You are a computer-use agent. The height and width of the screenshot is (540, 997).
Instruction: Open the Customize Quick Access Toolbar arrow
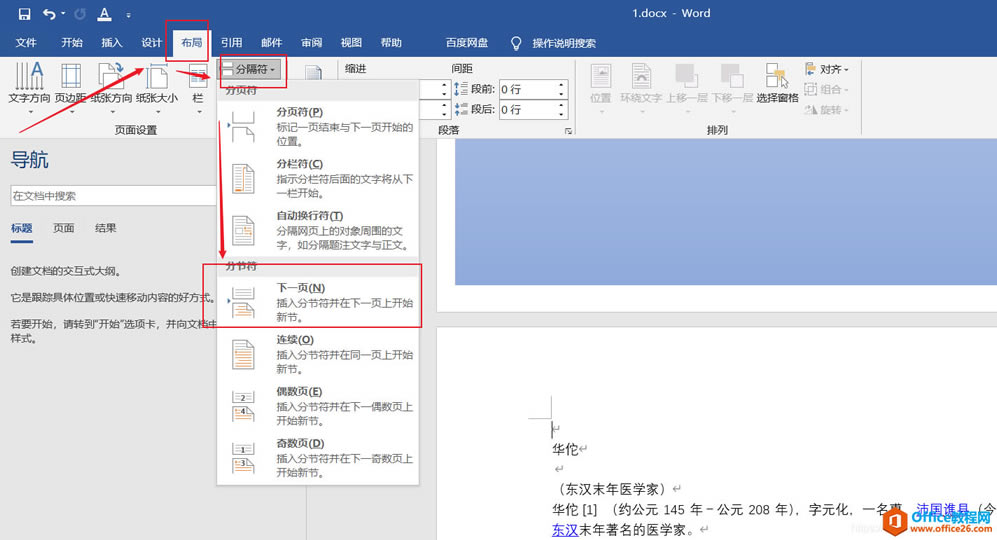[x=128, y=15]
